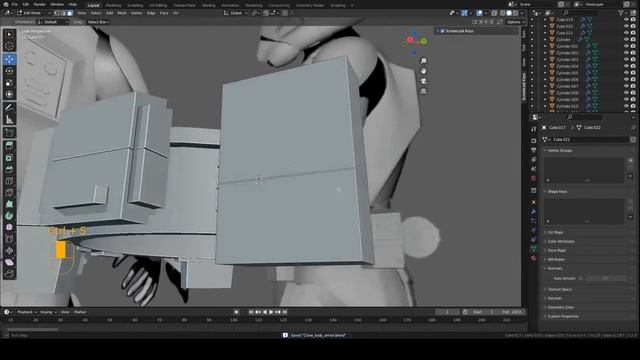Image resolution: width=640 pixels, height=360 pixels.
Task: Select the Edge Slide tool
Action: [x=9, y=239]
